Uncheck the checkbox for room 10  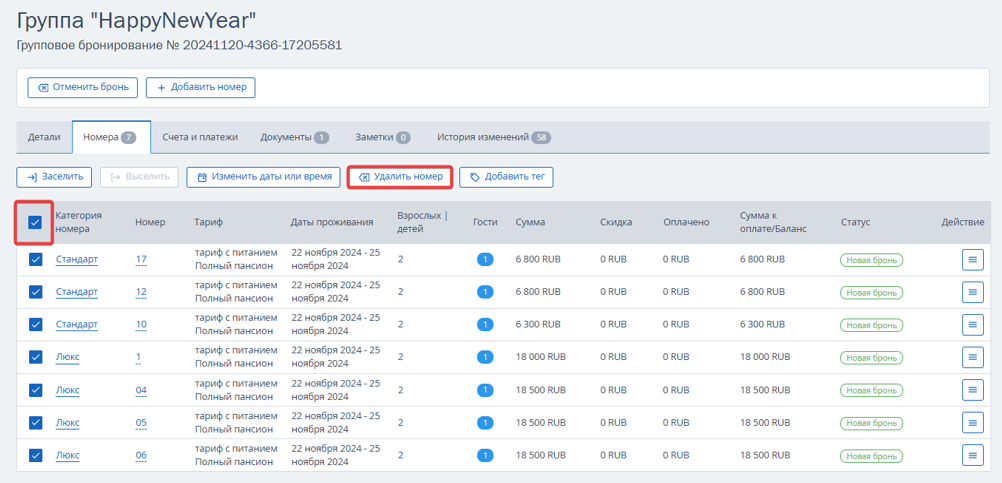(x=35, y=325)
